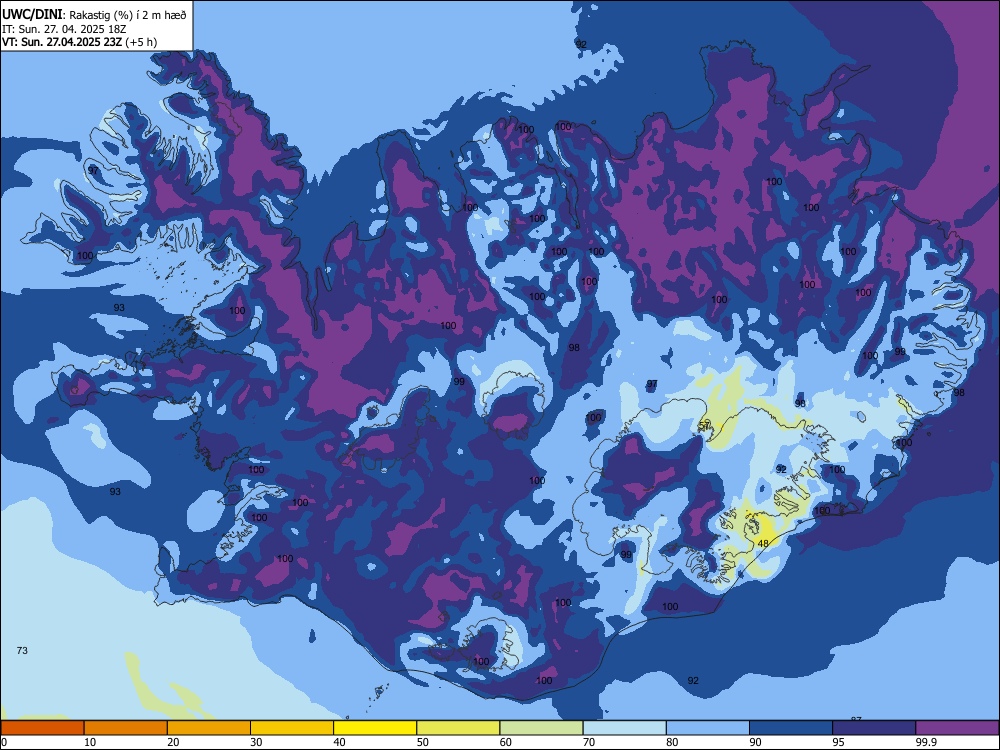Click the '57' humidity value label
Screen dimensions: 1000x750
coord(704,425)
